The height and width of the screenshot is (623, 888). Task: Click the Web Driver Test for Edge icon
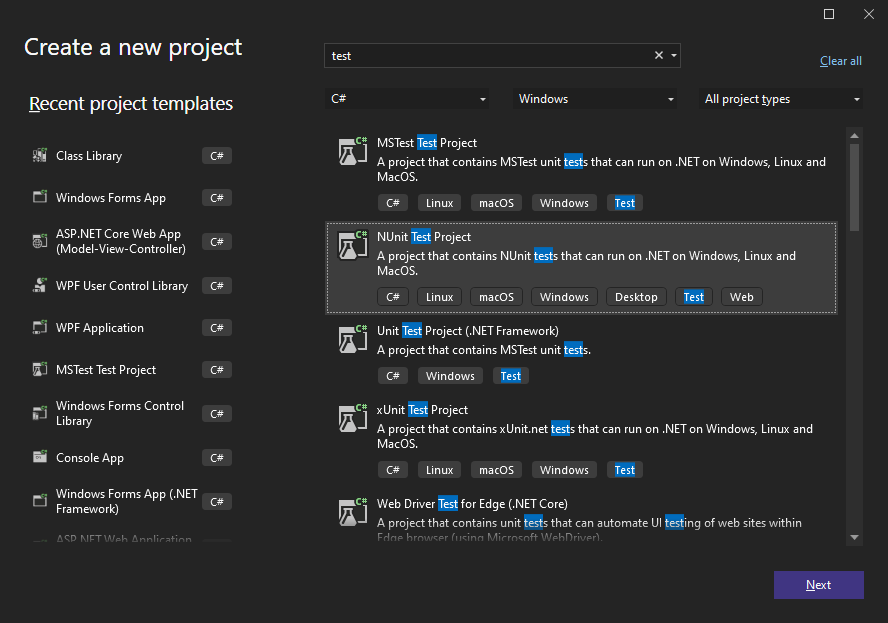click(x=353, y=513)
